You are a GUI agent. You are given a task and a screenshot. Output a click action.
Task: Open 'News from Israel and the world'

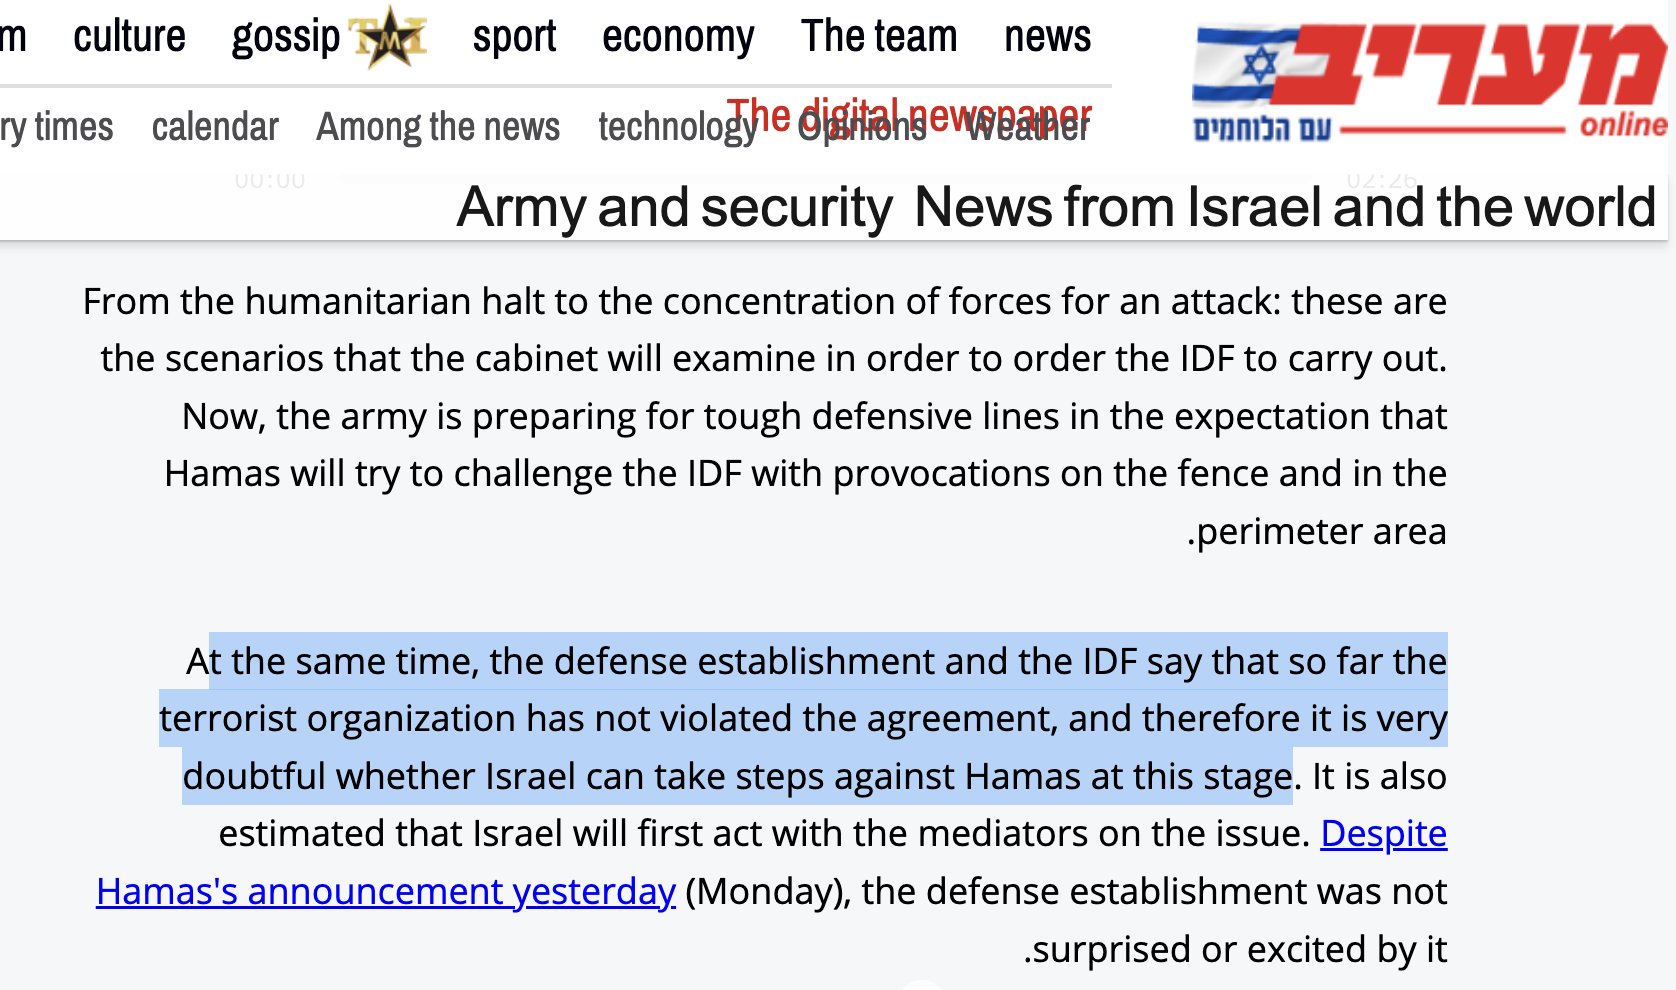[x=1285, y=207]
